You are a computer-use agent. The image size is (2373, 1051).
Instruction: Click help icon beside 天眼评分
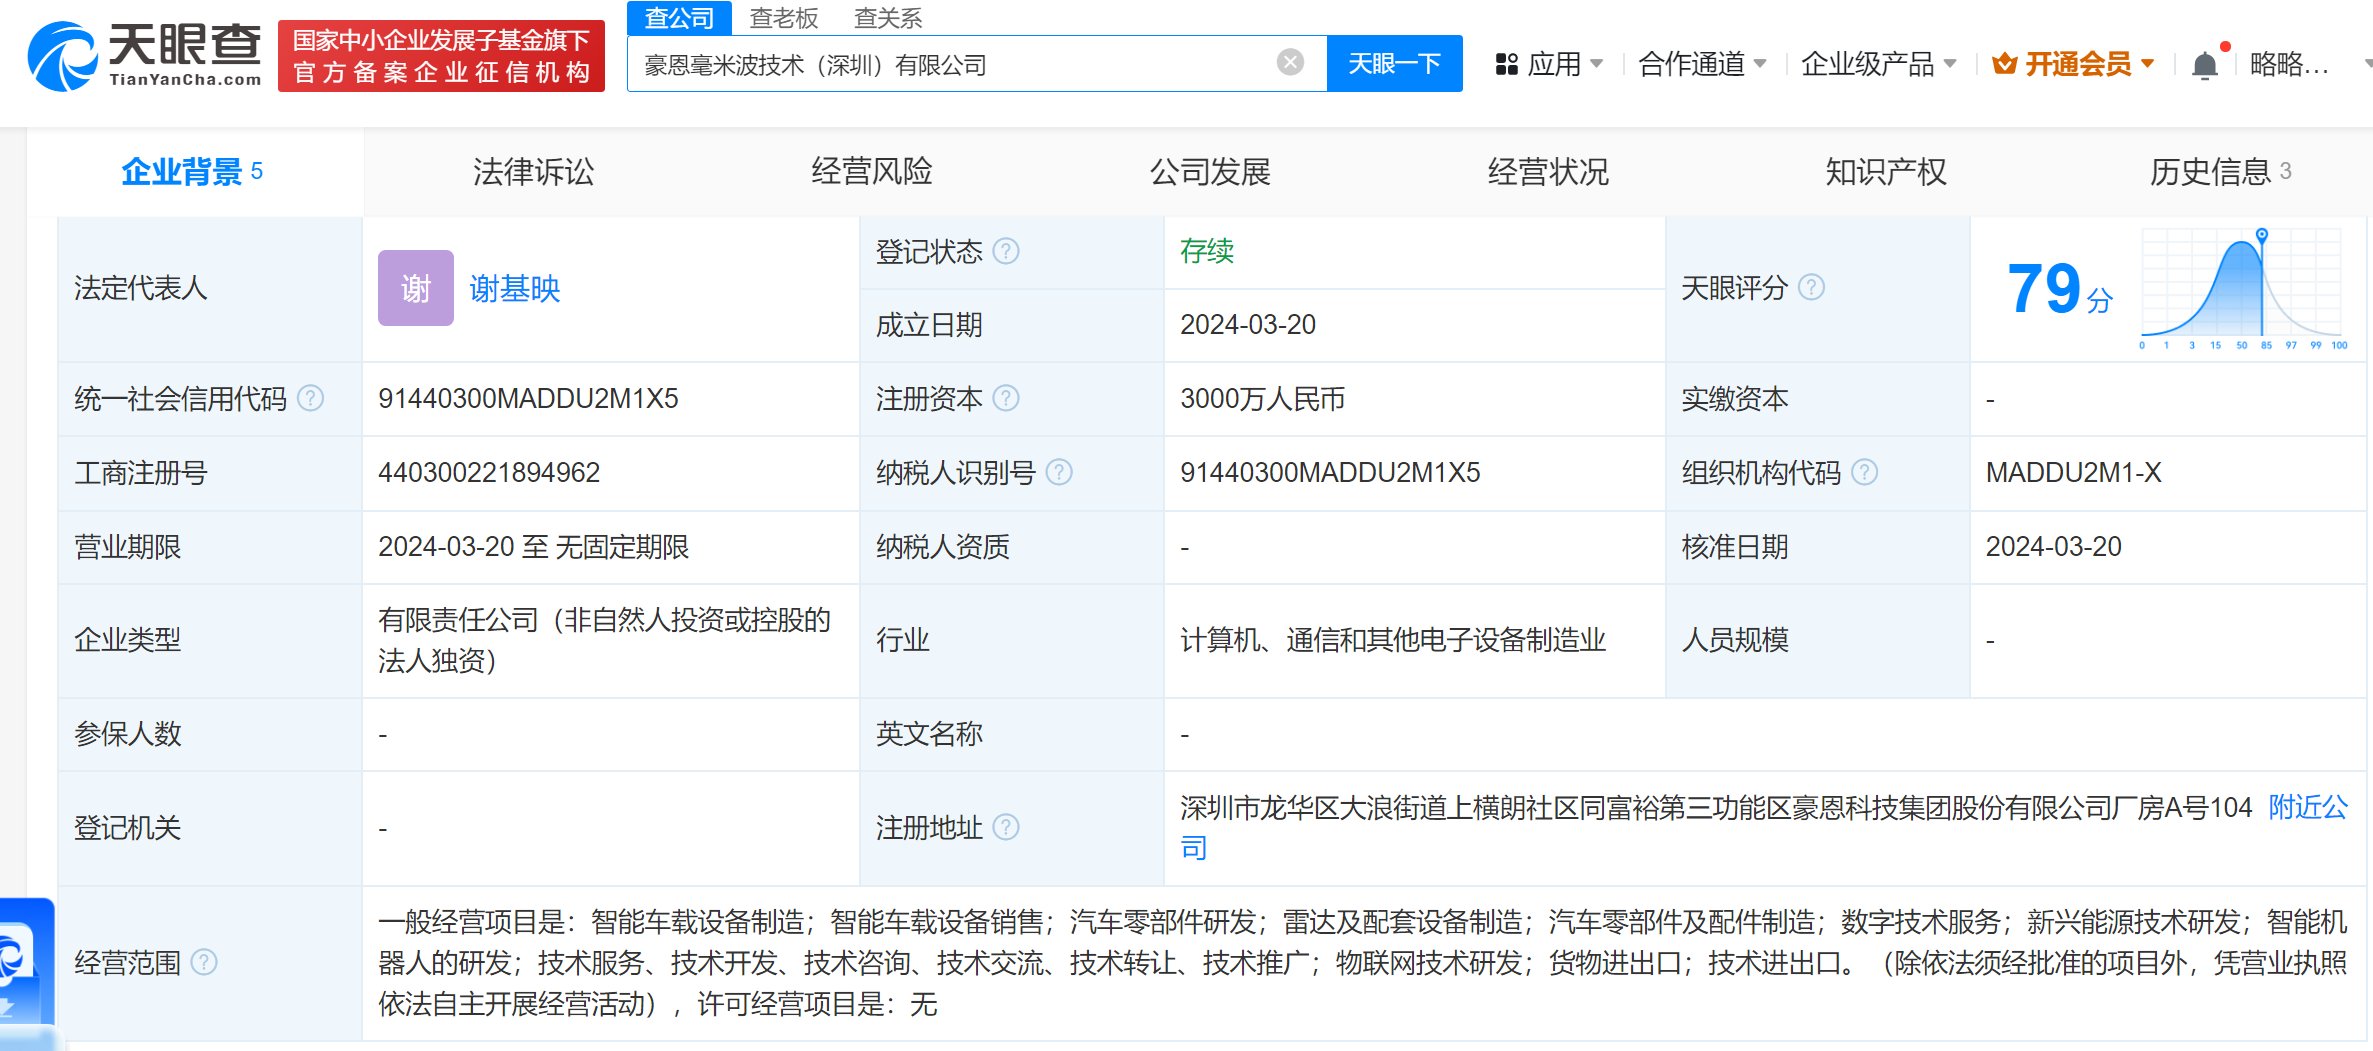tap(1811, 288)
